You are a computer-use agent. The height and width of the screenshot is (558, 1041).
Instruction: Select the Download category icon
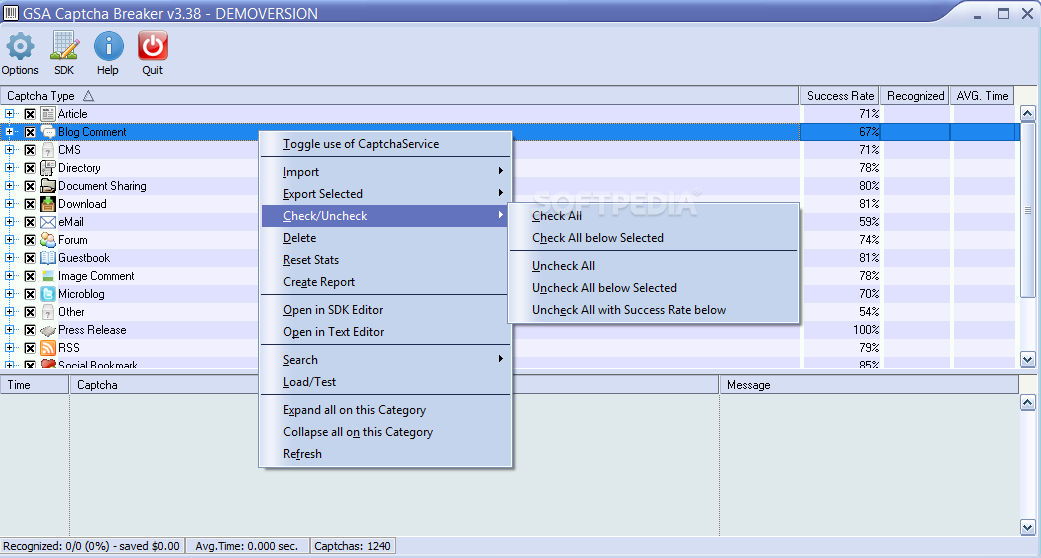48,204
